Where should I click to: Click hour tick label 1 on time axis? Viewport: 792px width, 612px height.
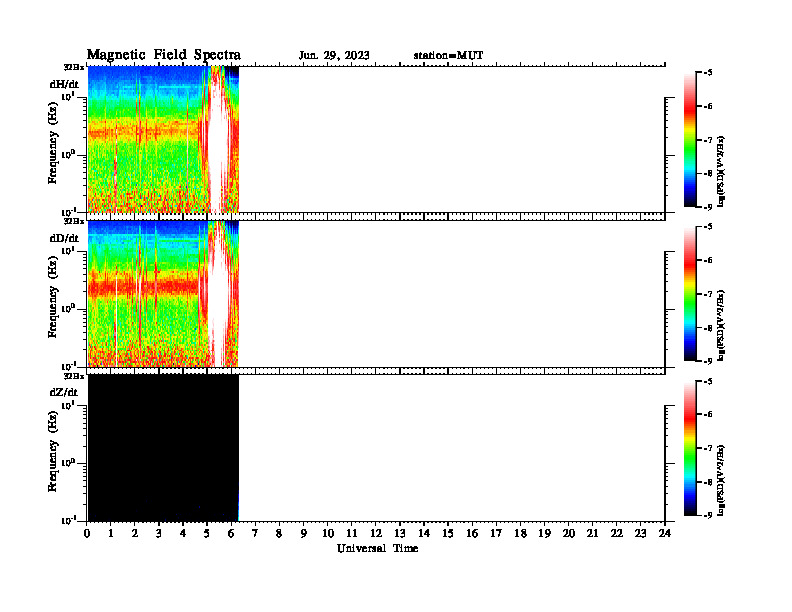pos(111,533)
